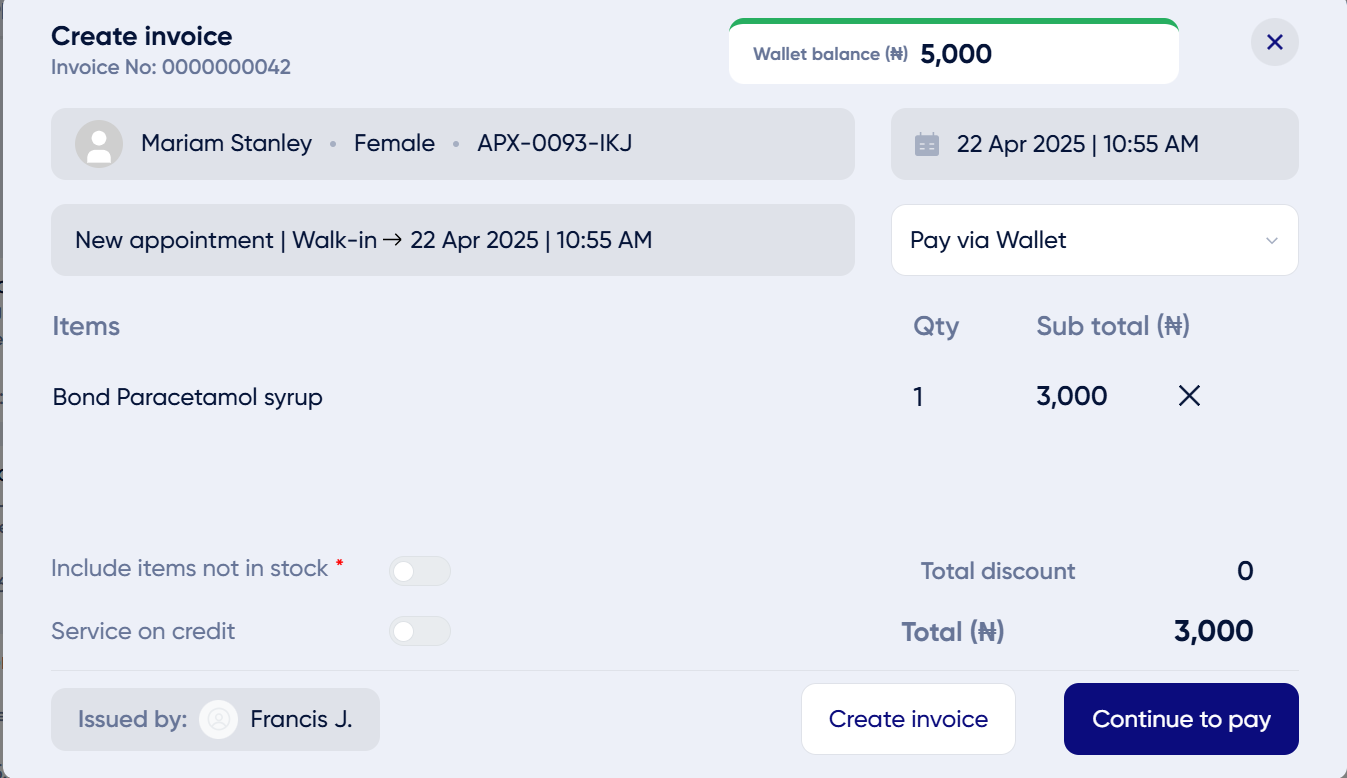The height and width of the screenshot is (778, 1347).
Task: Select the invoice date field
Action: 1095,144
